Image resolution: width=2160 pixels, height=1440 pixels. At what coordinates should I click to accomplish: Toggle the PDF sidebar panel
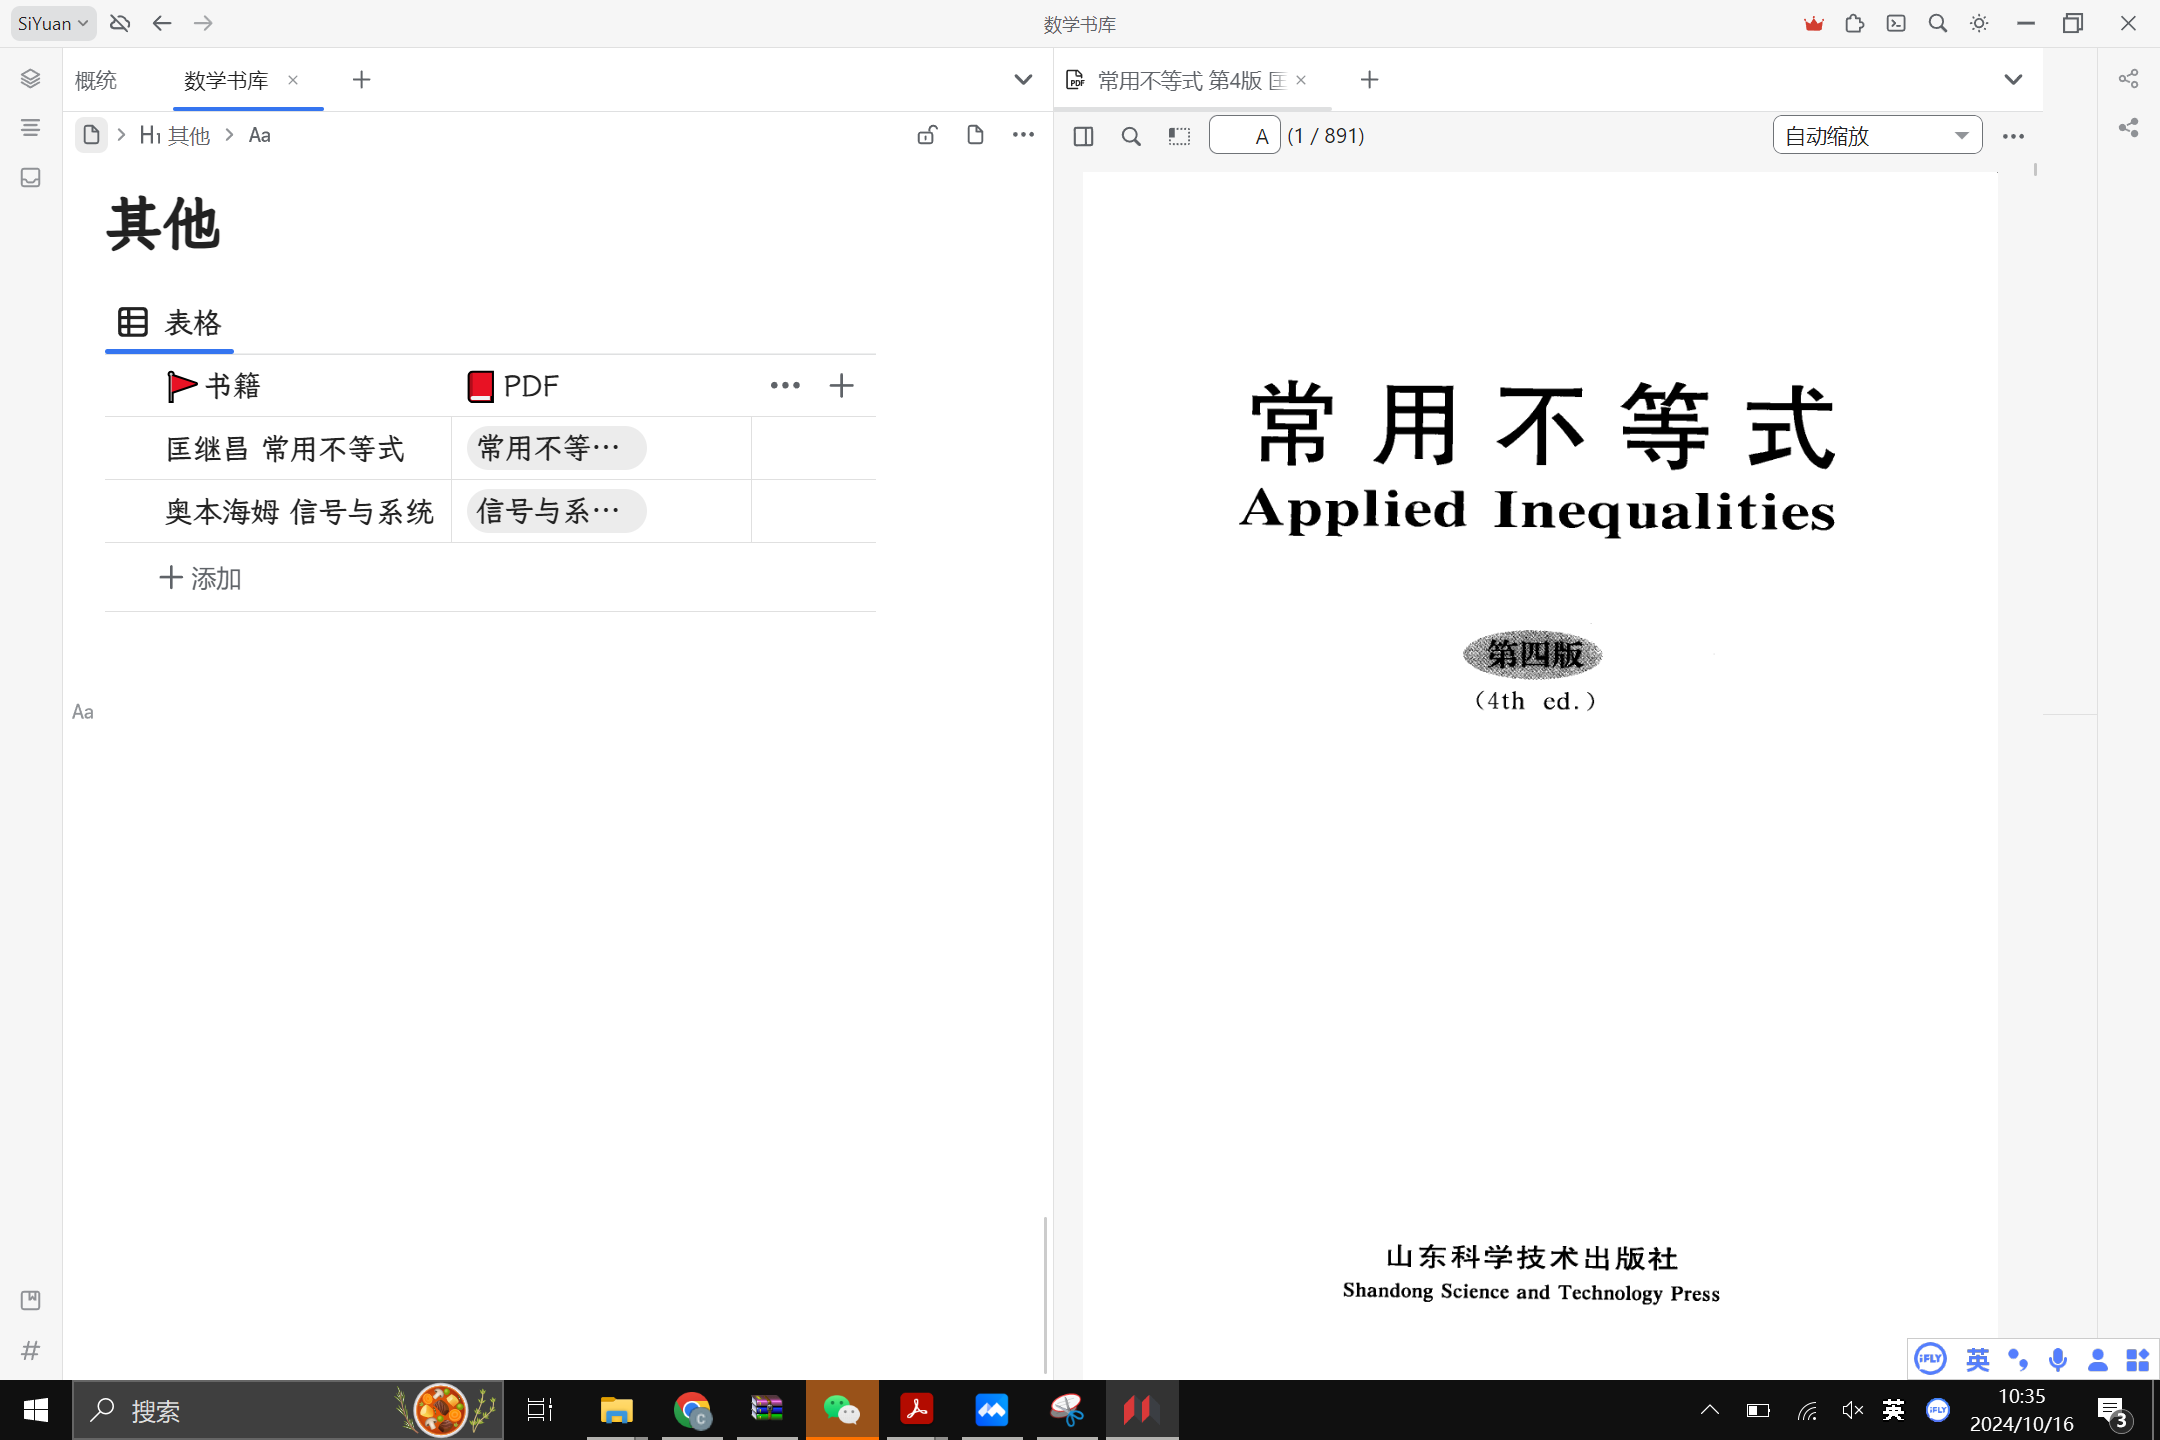pyautogui.click(x=1083, y=136)
